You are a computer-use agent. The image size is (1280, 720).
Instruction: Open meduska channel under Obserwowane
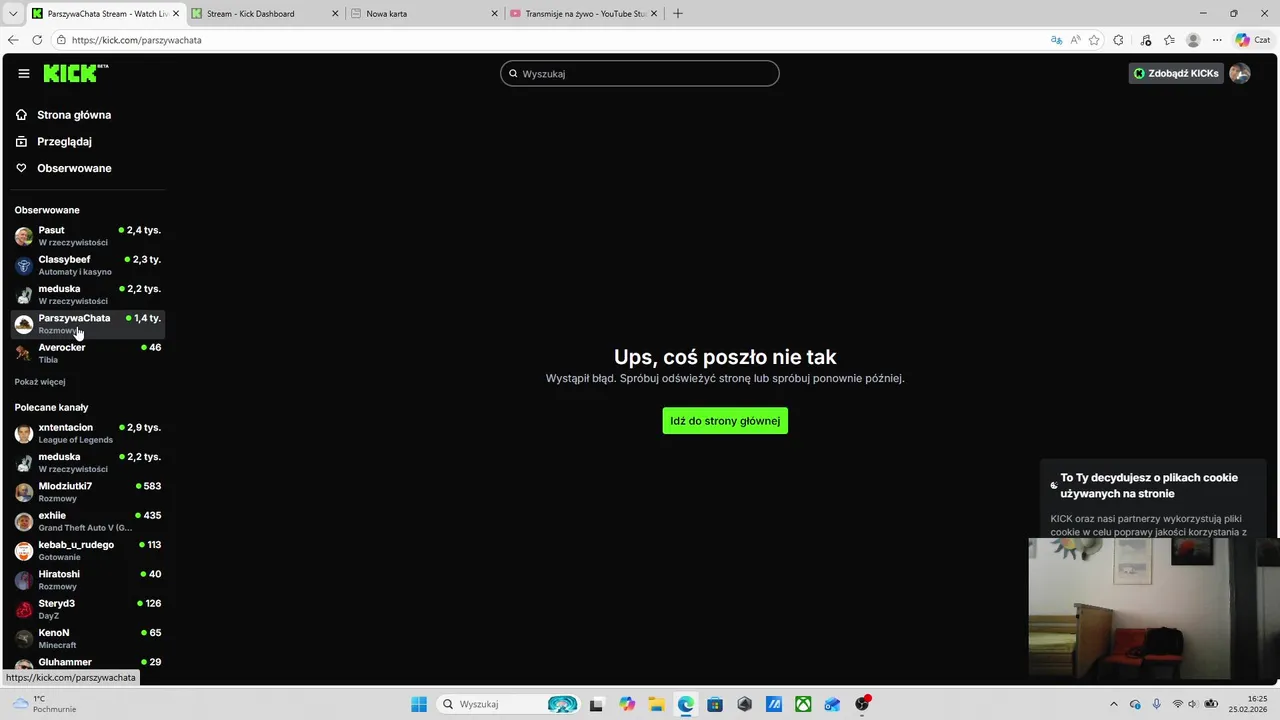(88, 294)
